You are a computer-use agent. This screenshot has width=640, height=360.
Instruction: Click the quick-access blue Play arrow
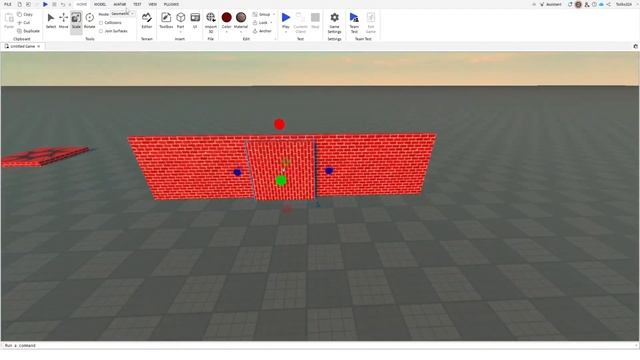click(45, 4)
